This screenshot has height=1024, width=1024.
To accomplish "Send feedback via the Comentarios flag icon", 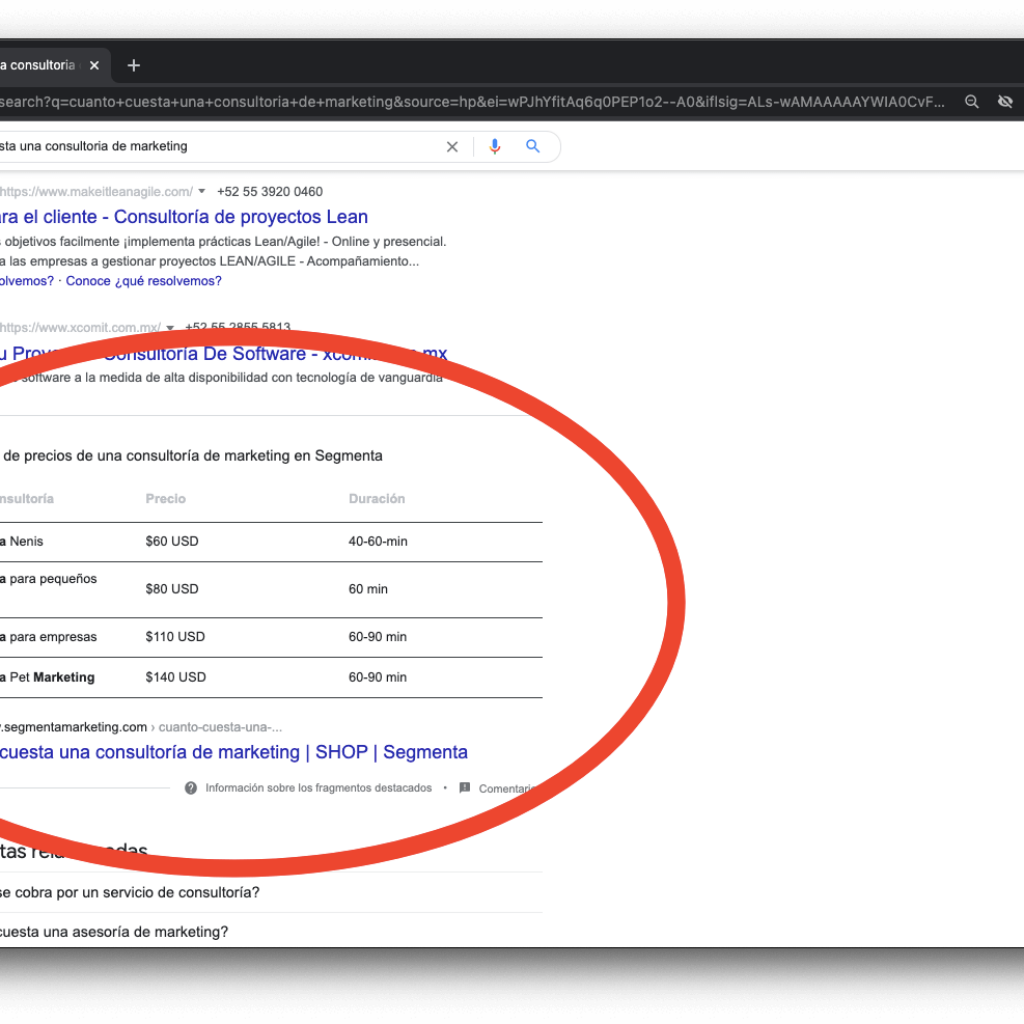I will [464, 787].
